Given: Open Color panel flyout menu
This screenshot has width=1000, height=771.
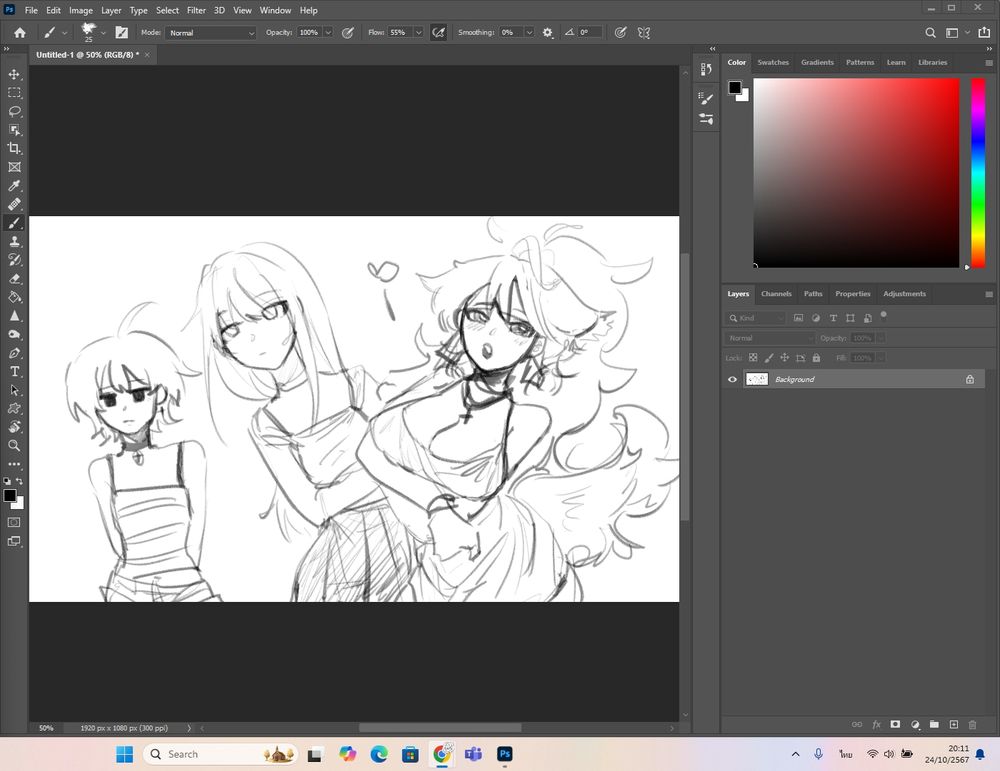Looking at the screenshot, I should [x=989, y=62].
